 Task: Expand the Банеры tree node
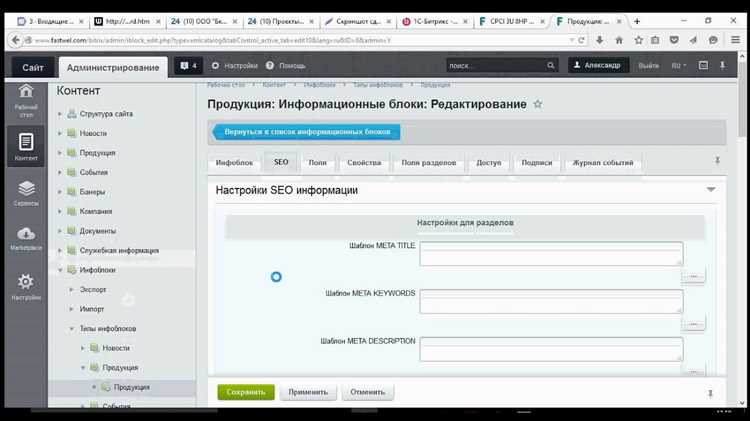[x=60, y=192]
